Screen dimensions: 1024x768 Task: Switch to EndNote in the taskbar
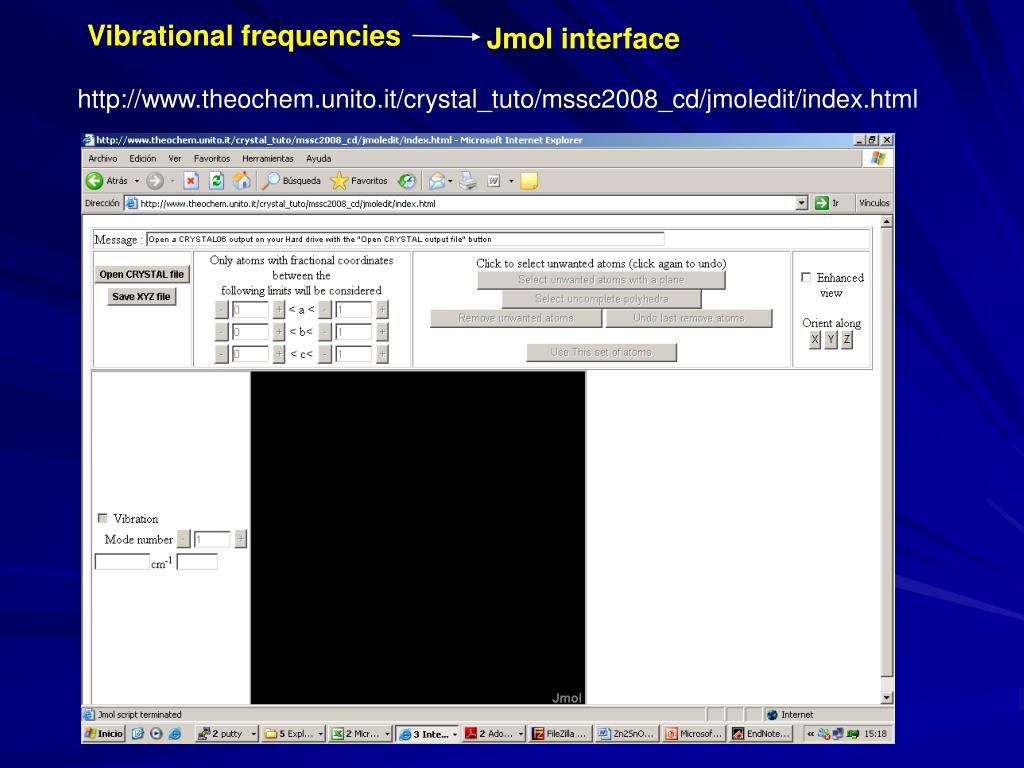761,734
